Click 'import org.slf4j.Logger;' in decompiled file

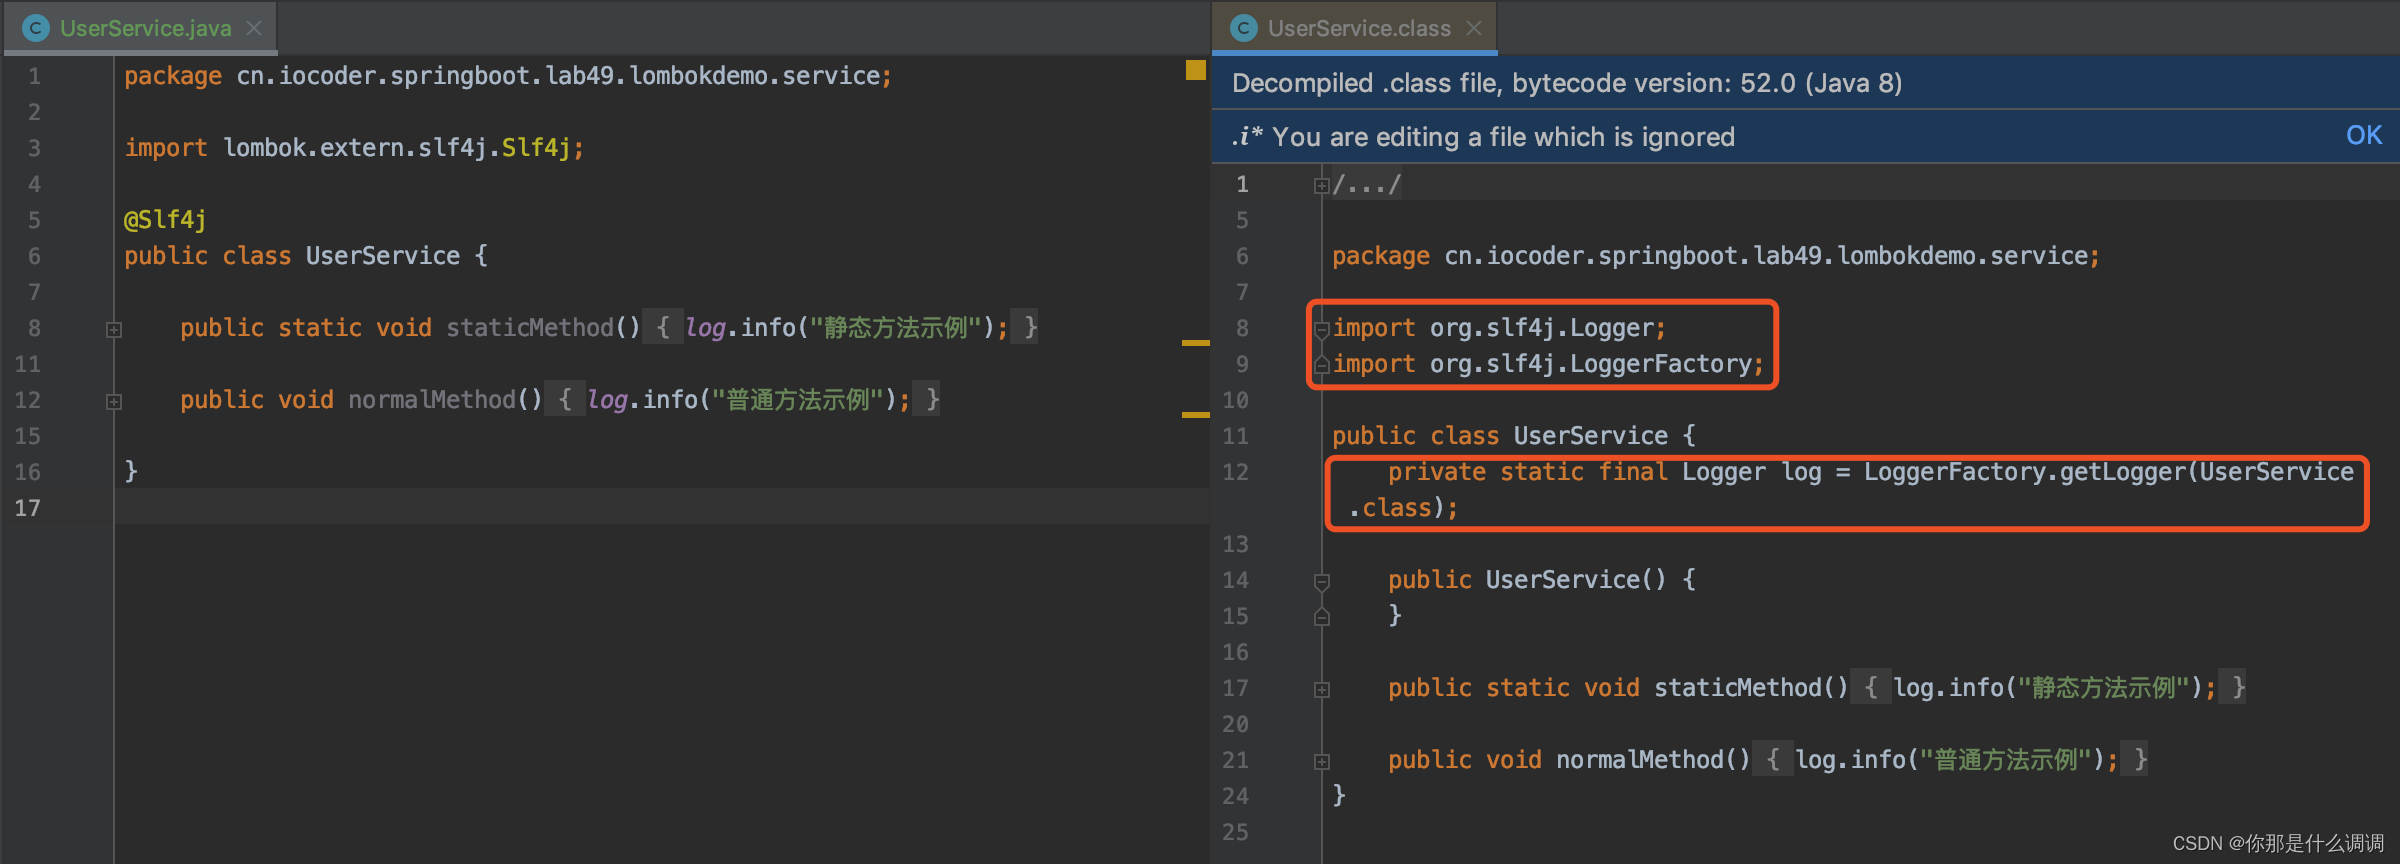[1499, 328]
